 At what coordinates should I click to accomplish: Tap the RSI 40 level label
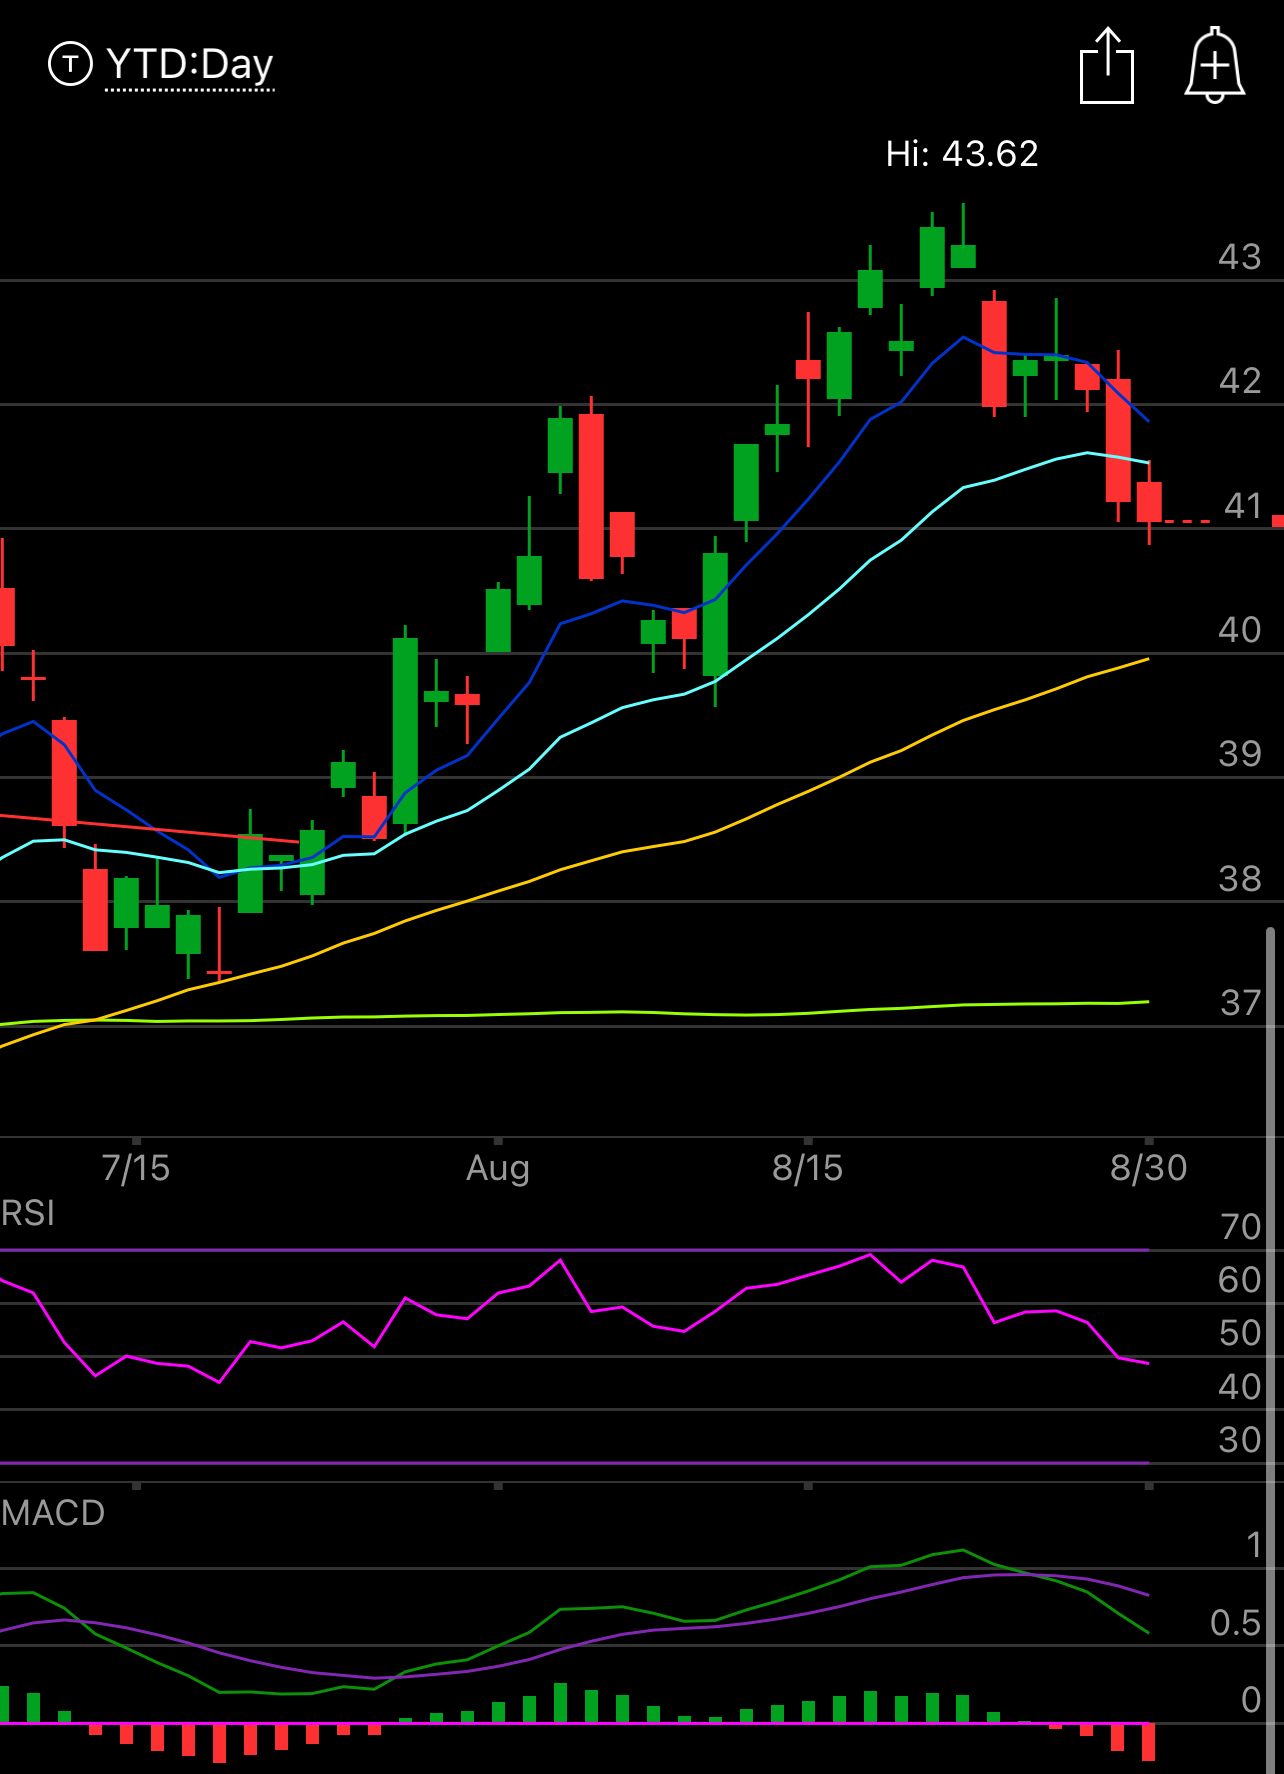coord(1240,1387)
